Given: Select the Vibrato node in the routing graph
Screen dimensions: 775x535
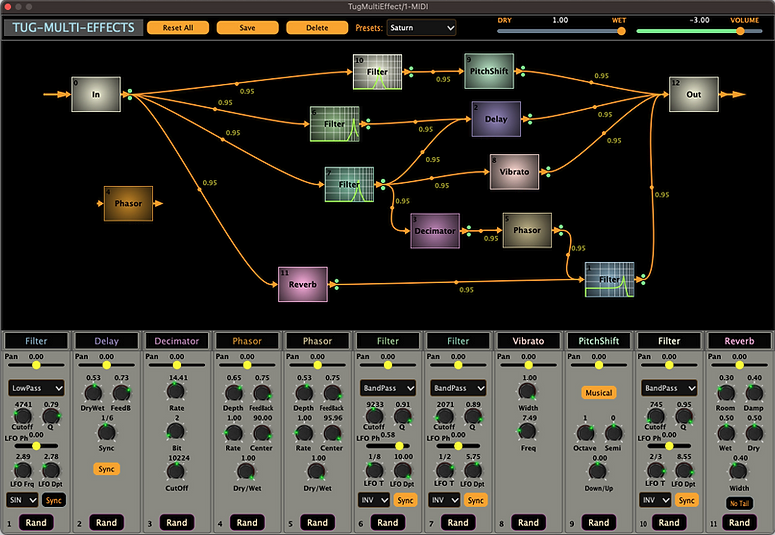Looking at the screenshot, I should 514,172.
